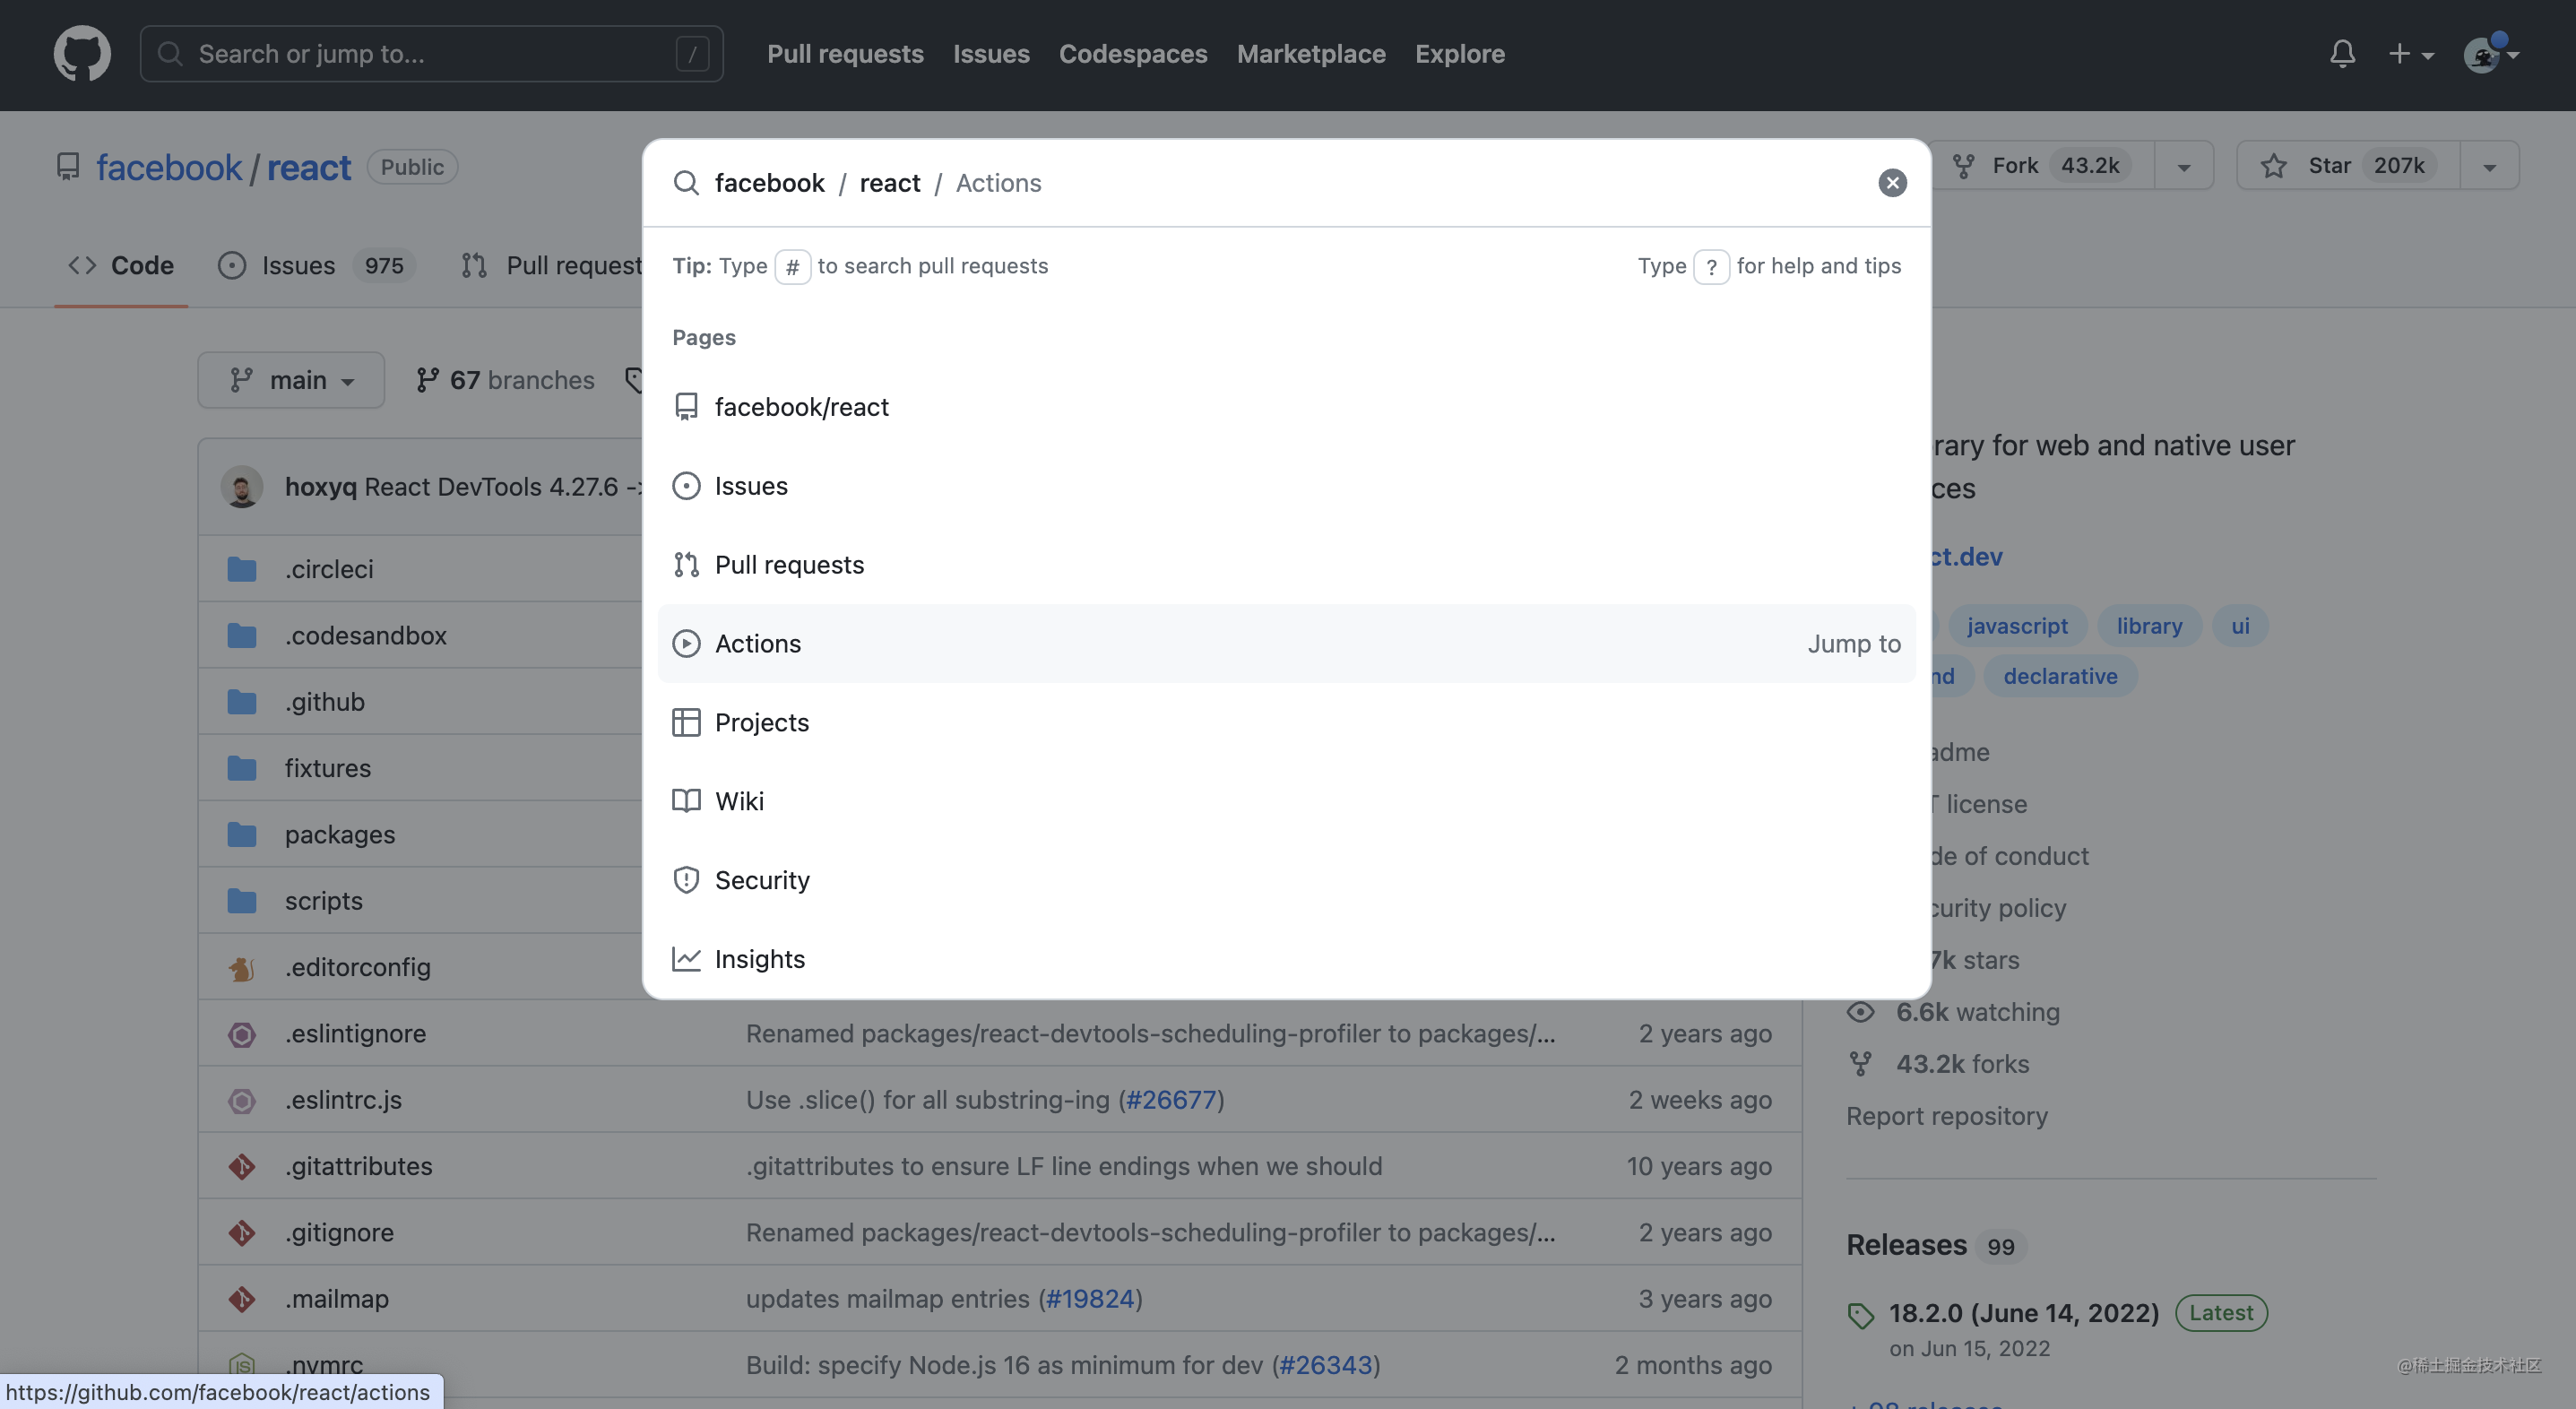
Task: Click the GitHub Octocat logo
Action: click(x=82, y=53)
